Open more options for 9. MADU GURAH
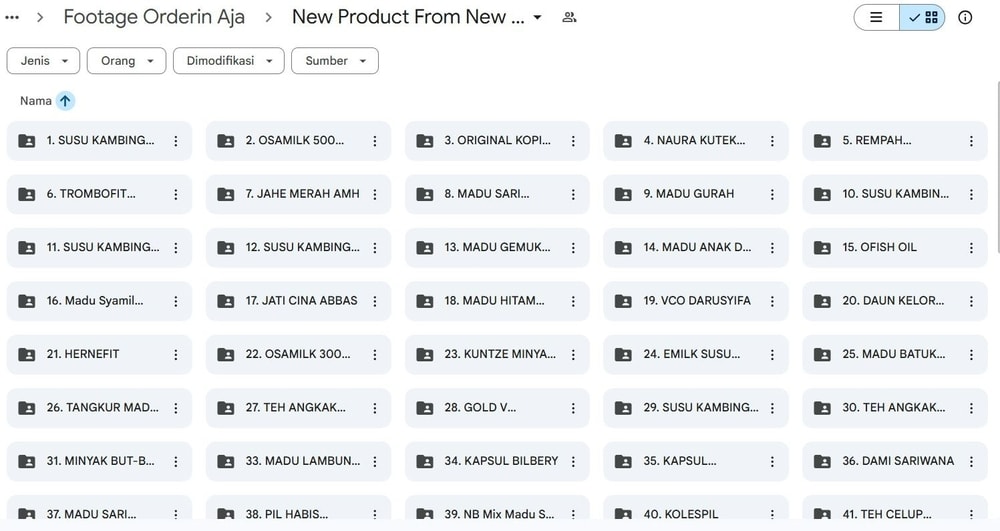Image resolution: width=1000 pixels, height=531 pixels. pyautogui.click(x=772, y=194)
